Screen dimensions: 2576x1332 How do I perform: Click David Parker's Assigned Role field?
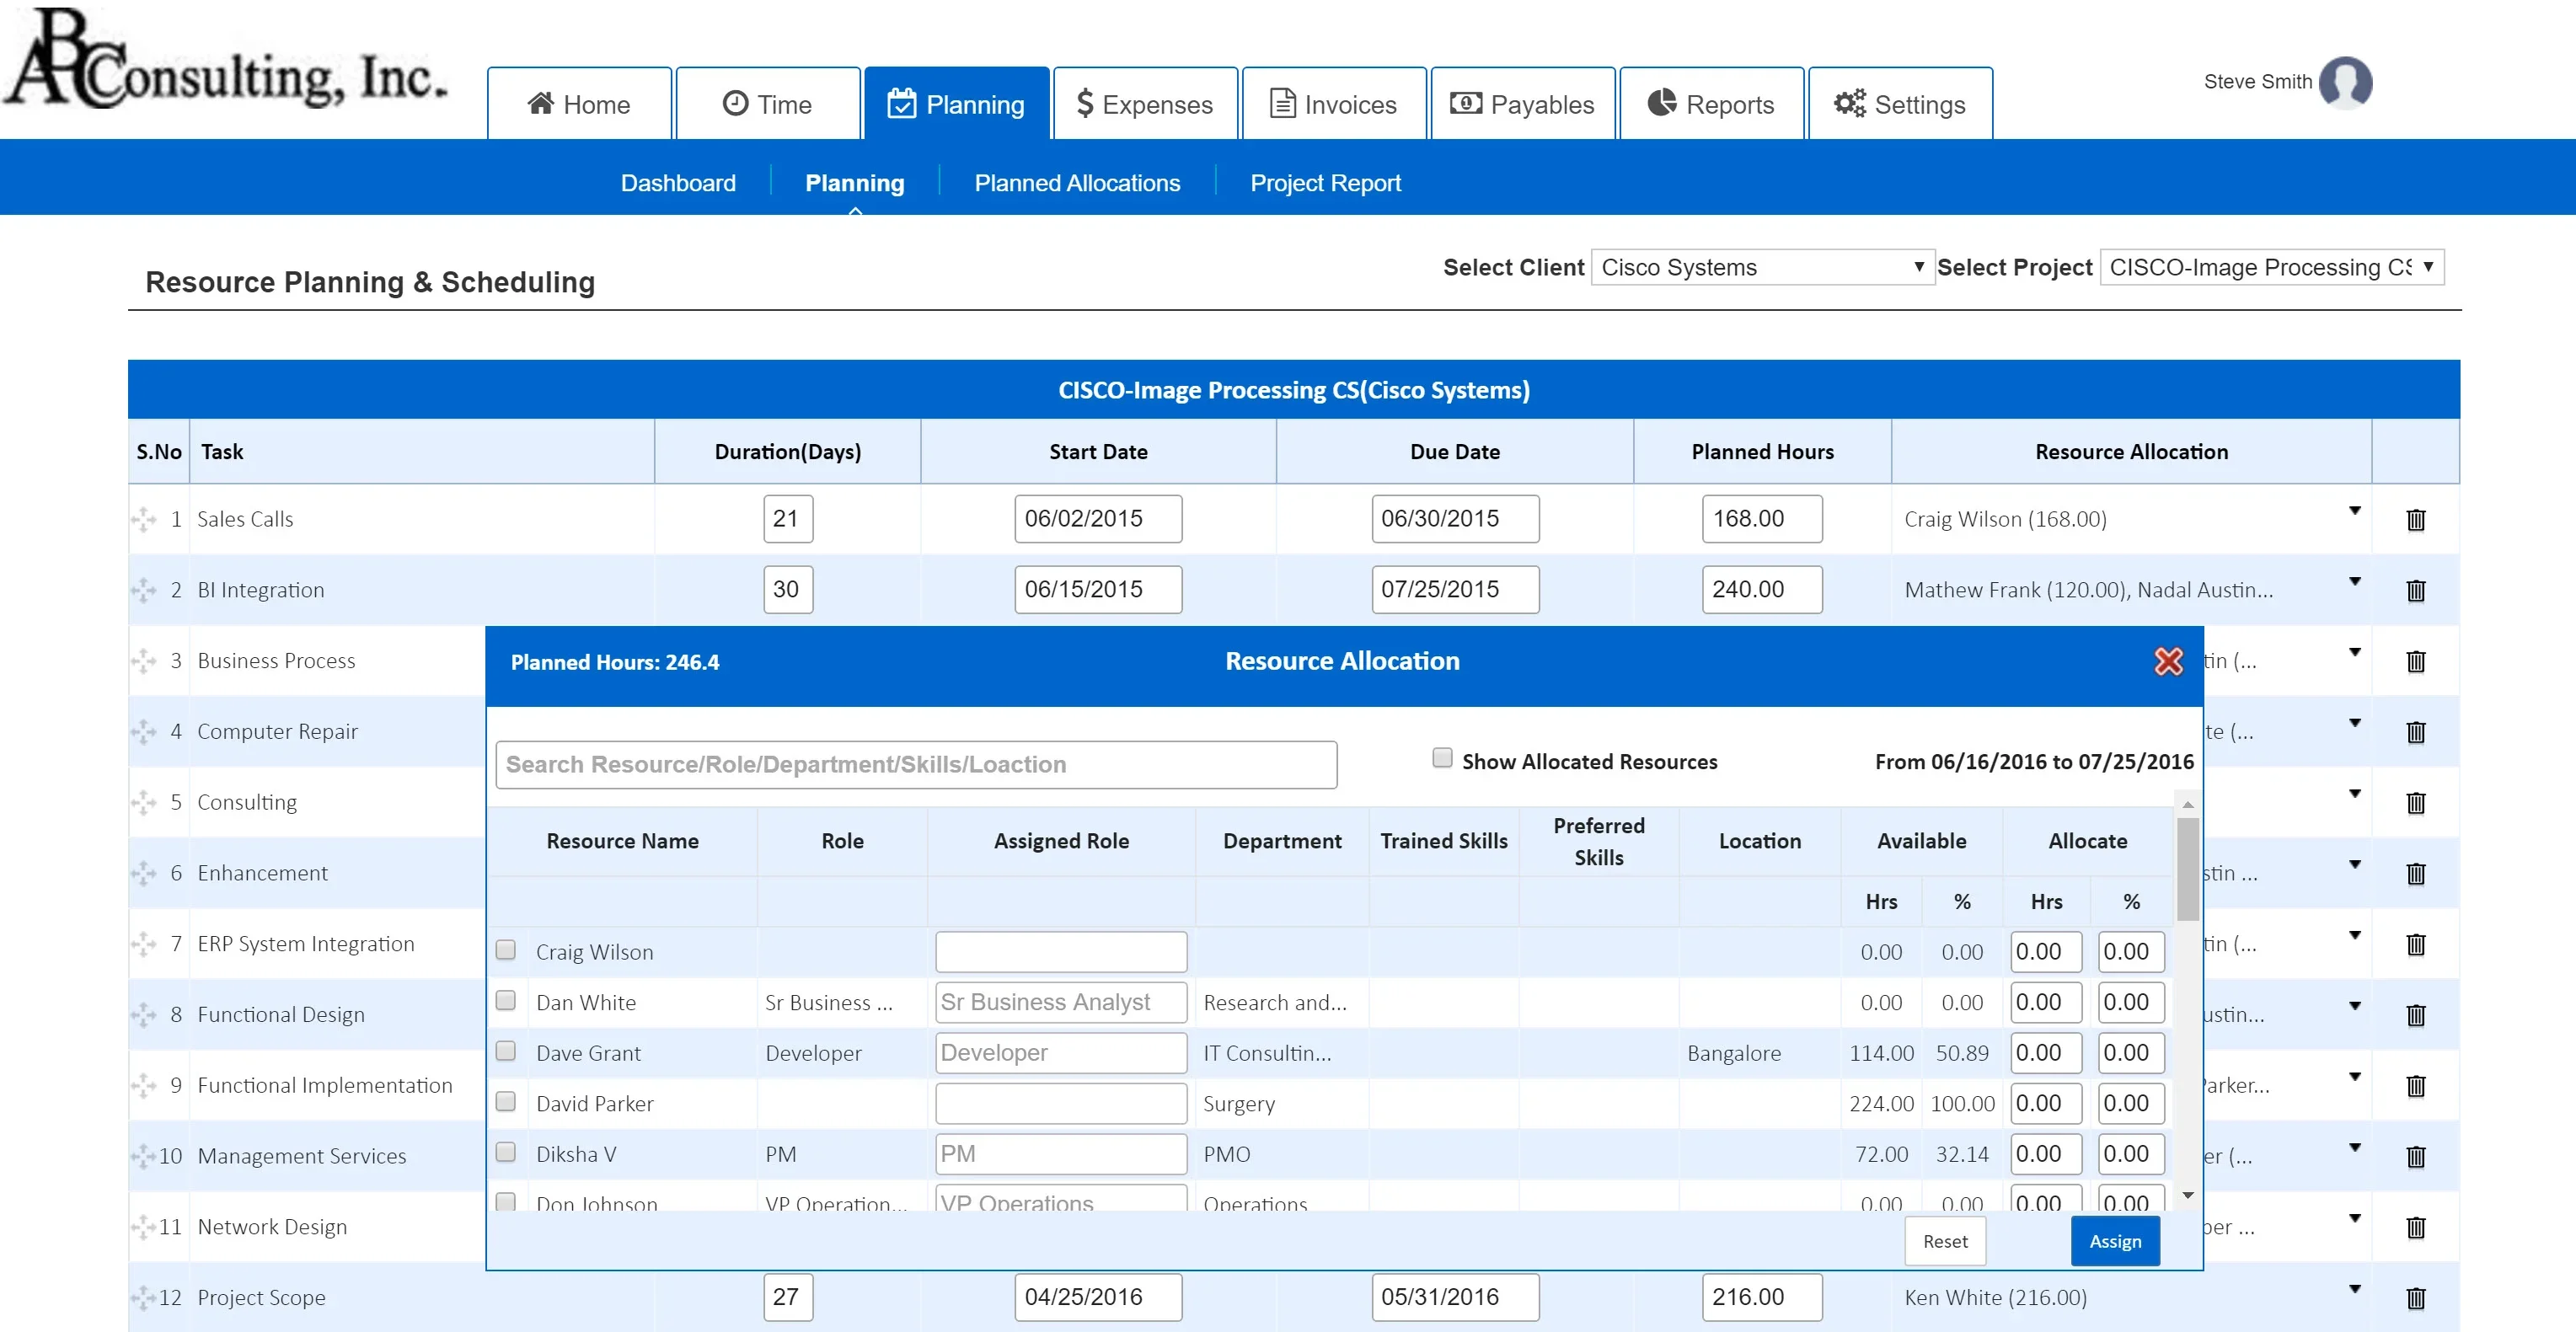1061,1103
